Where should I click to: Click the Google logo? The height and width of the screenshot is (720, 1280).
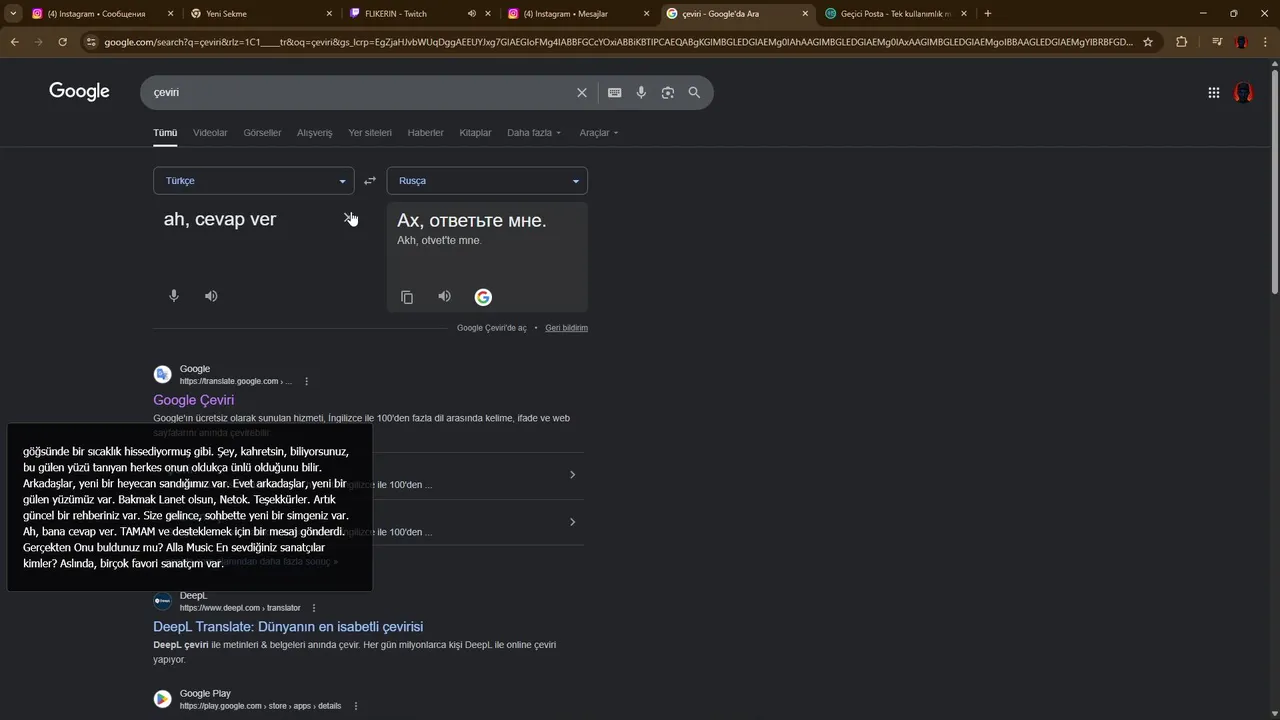79,92
